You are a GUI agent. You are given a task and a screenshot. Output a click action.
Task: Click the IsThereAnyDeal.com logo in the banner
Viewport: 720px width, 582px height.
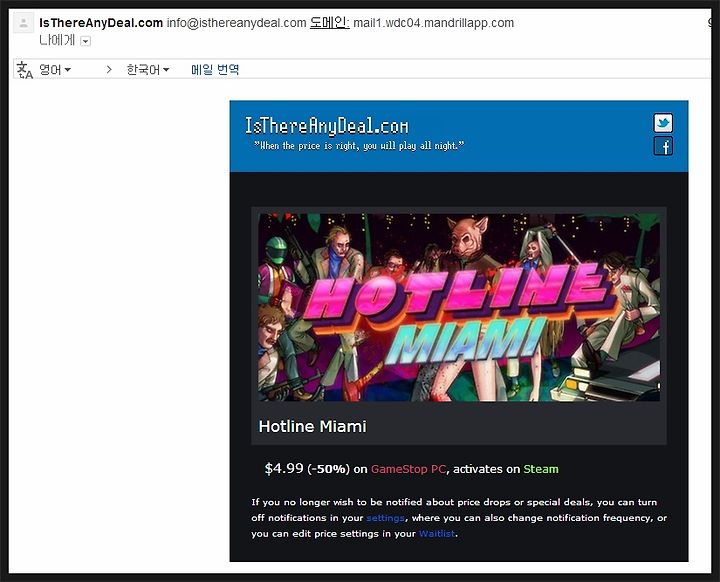[326, 126]
